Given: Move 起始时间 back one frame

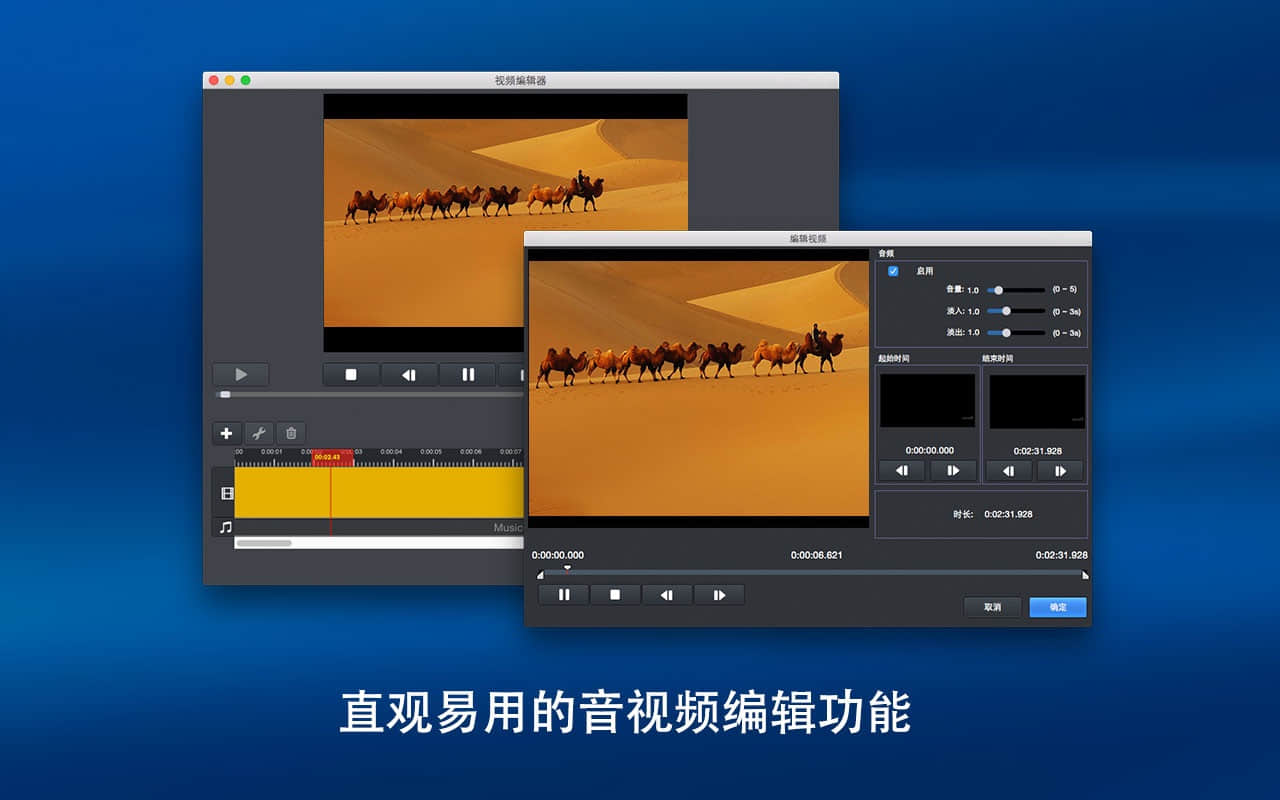Looking at the screenshot, I should (902, 471).
